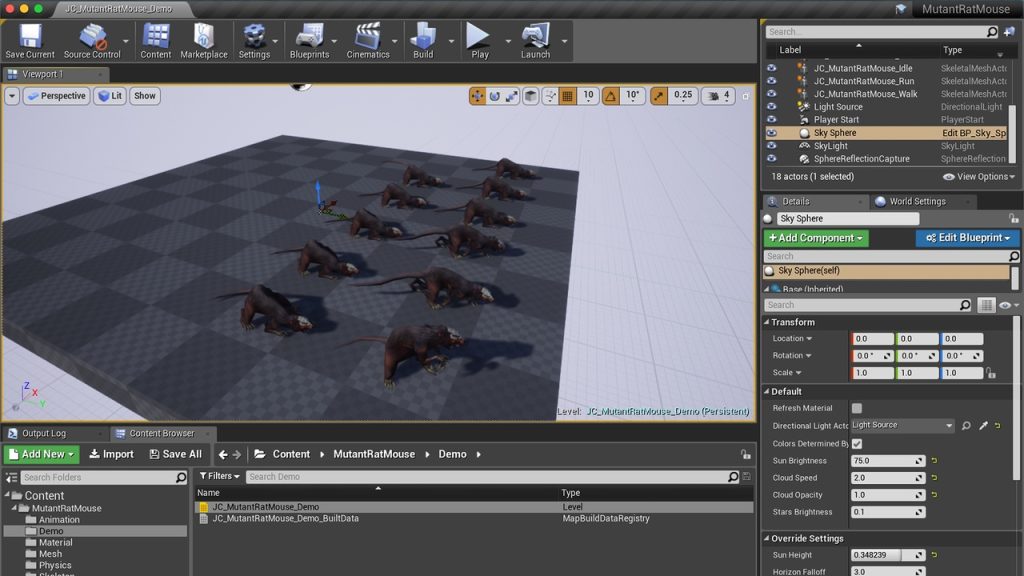The image size is (1024, 576).
Task: Toggle world/local coordinate system icon
Action: [x=530, y=96]
